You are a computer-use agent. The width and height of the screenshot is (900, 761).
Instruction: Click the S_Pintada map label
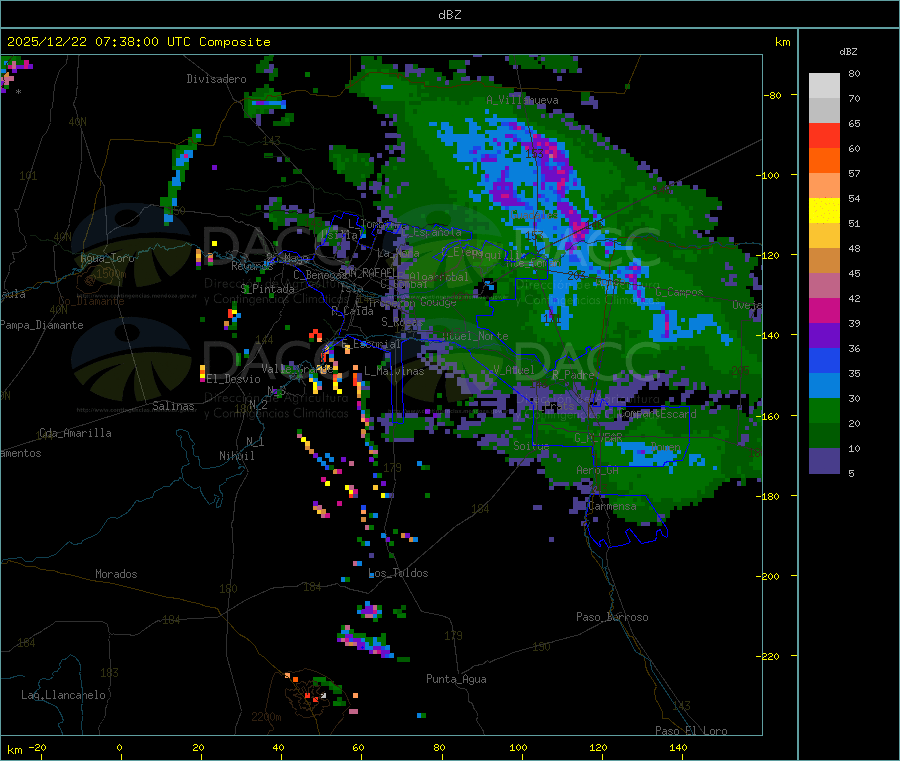[267, 289]
